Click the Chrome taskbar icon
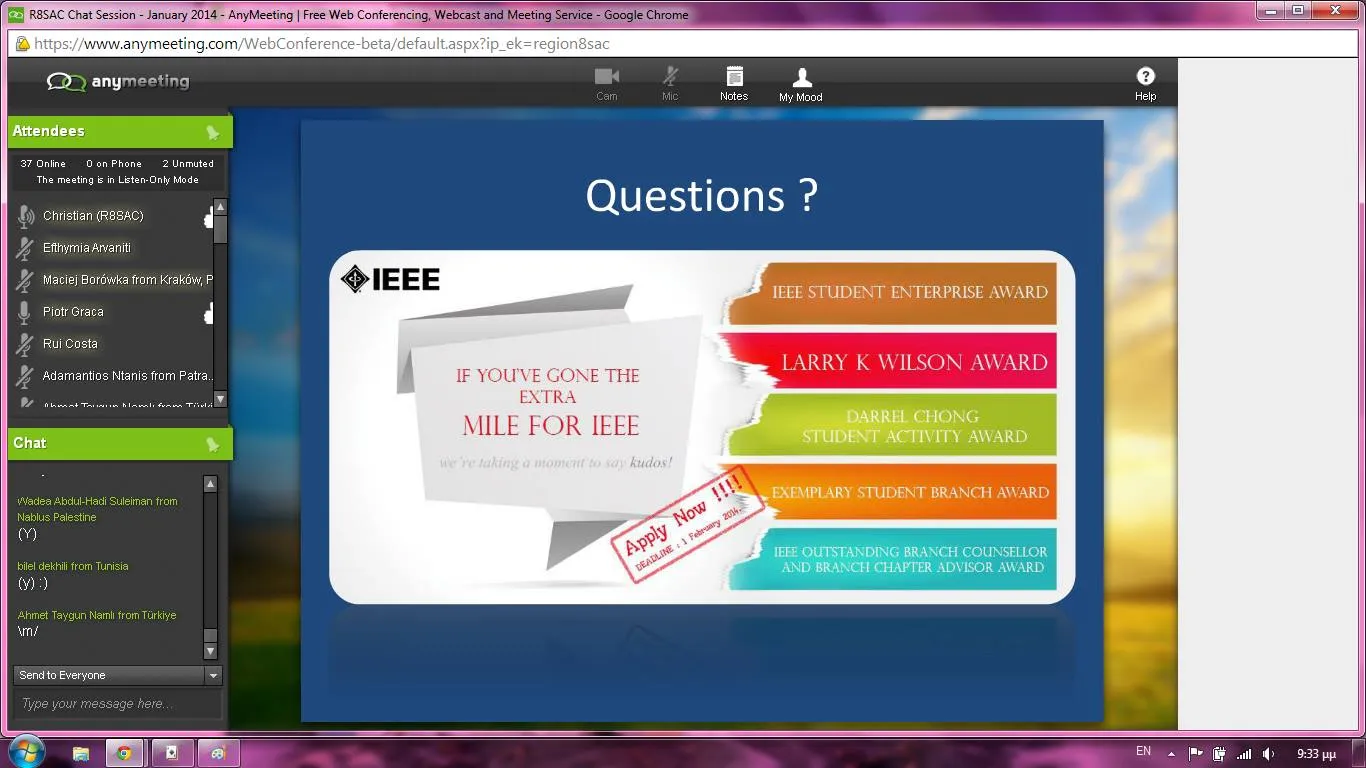The width and height of the screenshot is (1366, 768). point(124,753)
